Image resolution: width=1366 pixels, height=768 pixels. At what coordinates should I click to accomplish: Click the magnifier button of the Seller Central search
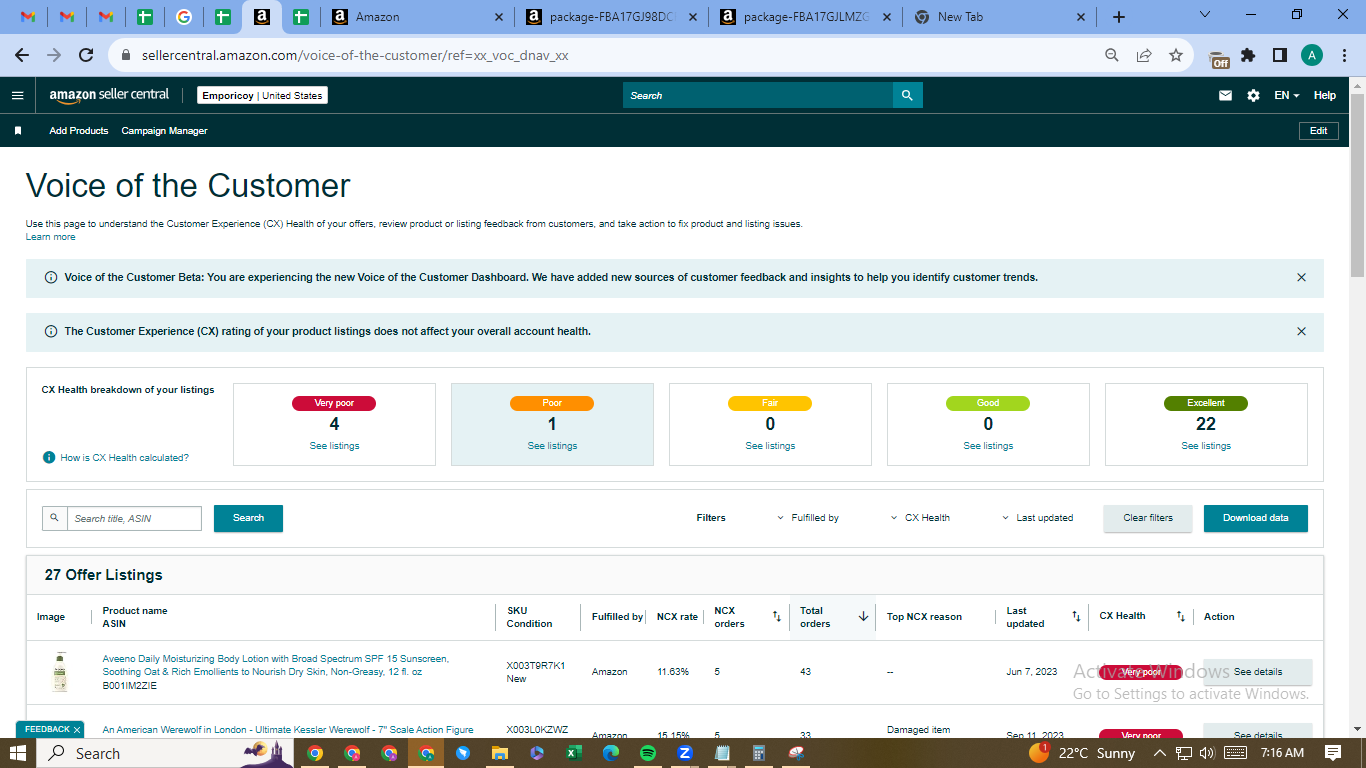coord(907,95)
